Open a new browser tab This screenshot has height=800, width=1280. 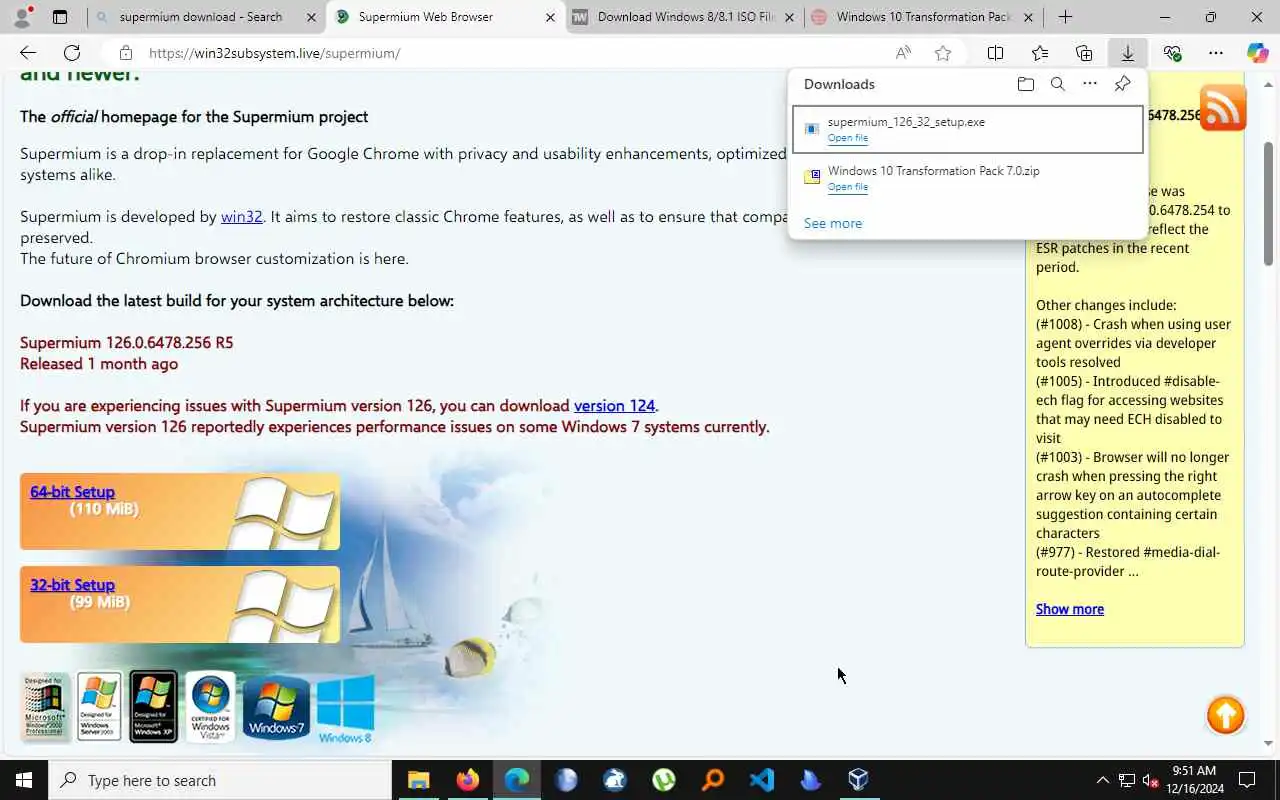pyautogui.click(x=1065, y=17)
